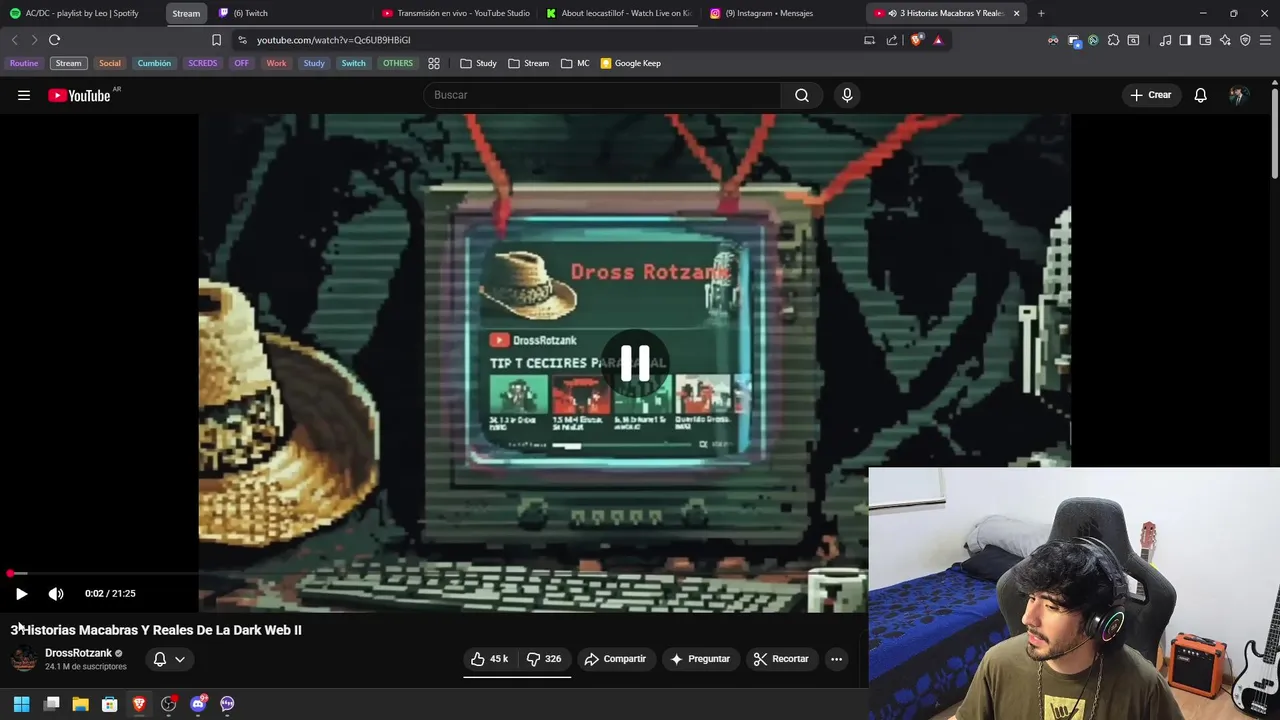Open the MC bookmarks folder
The height and width of the screenshot is (720, 1280).
(x=575, y=63)
